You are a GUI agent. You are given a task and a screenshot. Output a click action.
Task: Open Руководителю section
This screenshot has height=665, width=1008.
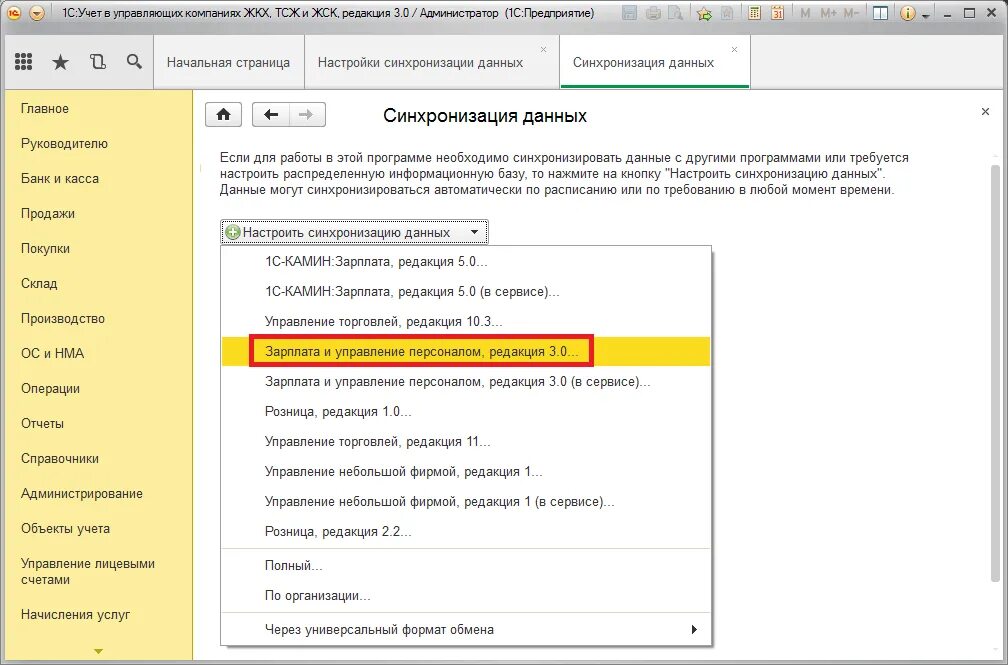click(x=64, y=143)
